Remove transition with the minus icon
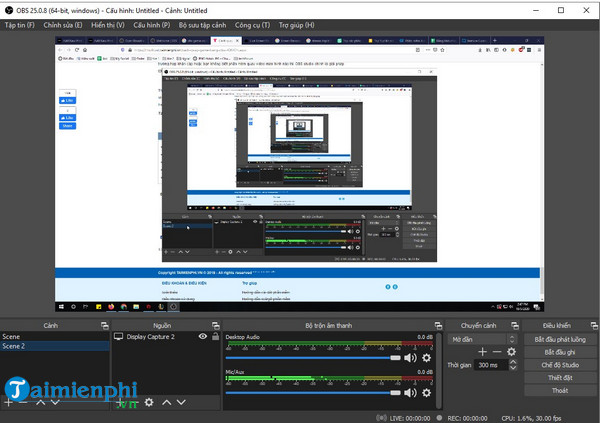 point(497,351)
